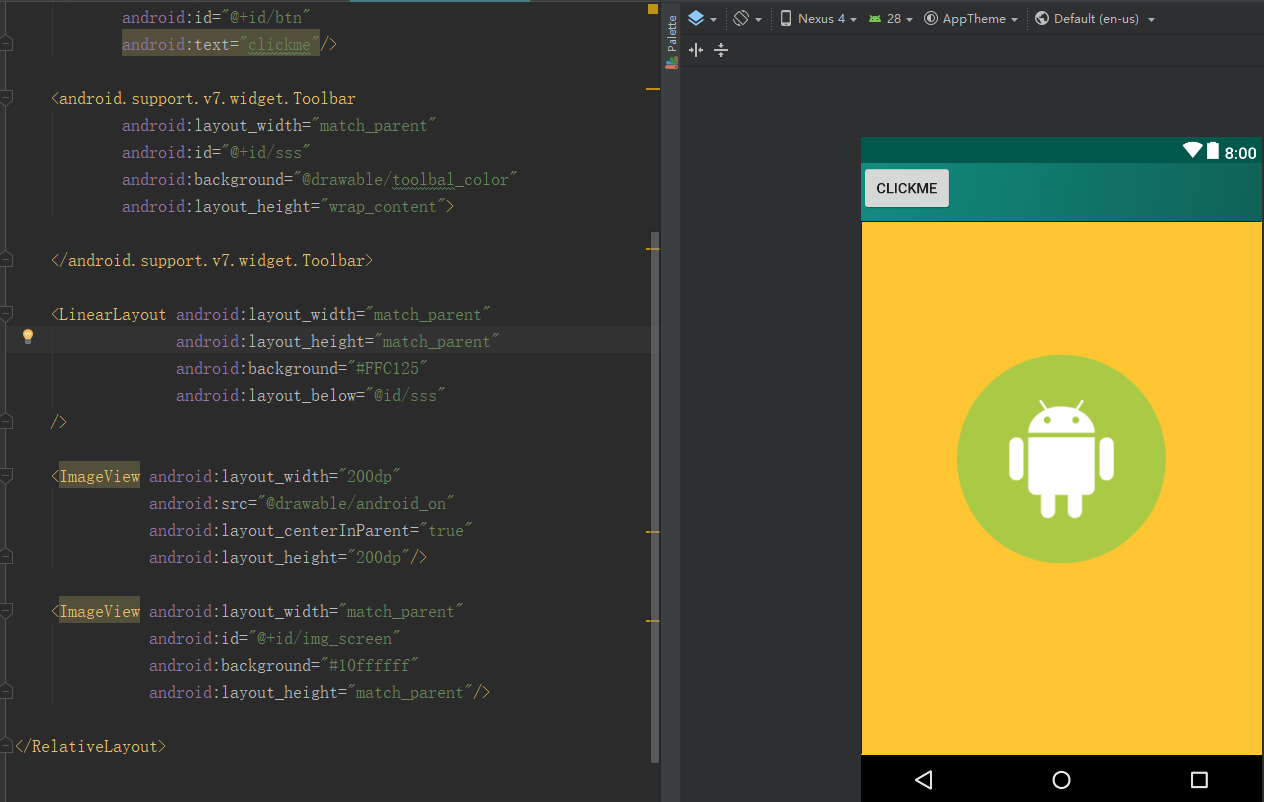Collapse the closing Toolbar tag fold marker
This screenshot has height=802, width=1264.
click(x=6, y=260)
